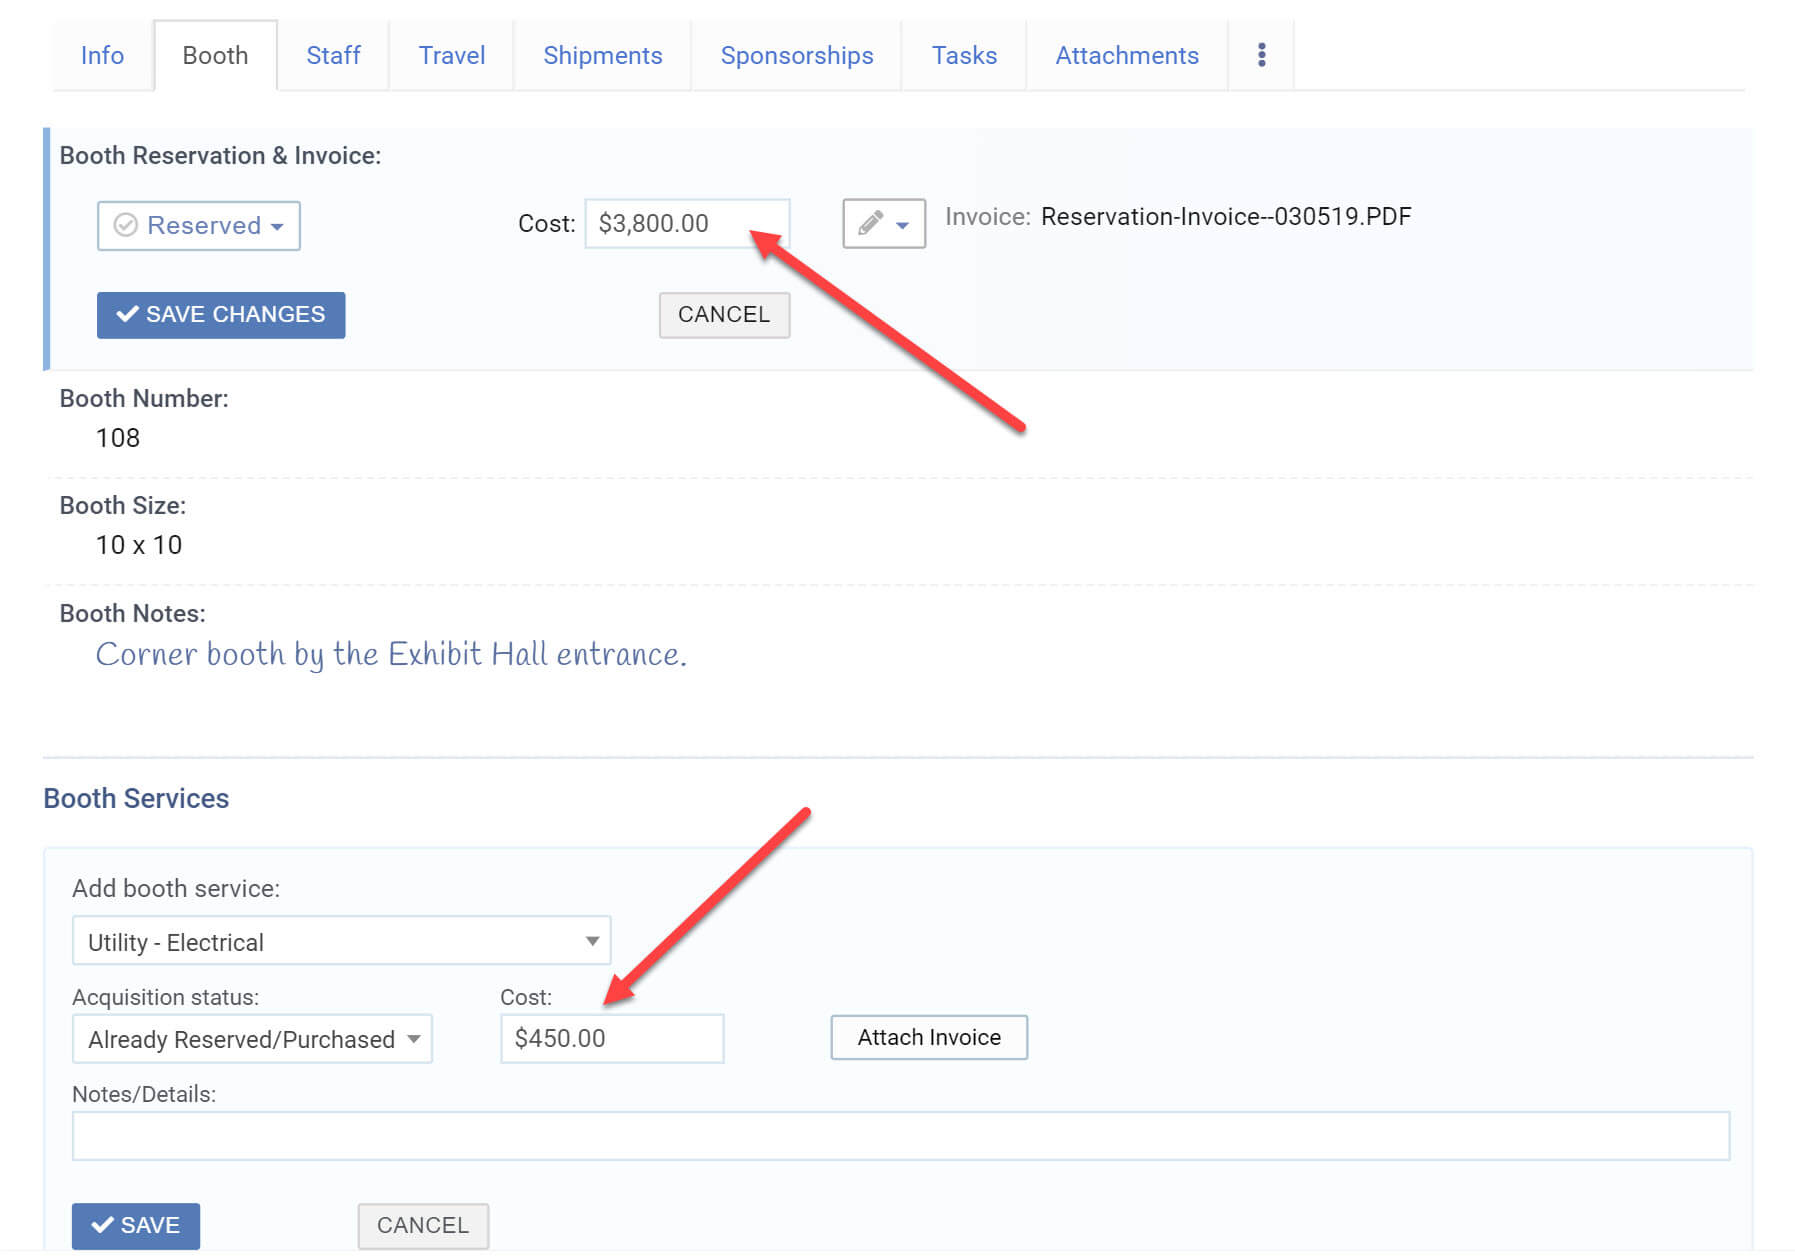The height and width of the screenshot is (1256, 1795).
Task: Click the checkmark icon inside Save Changes
Action: click(128, 314)
